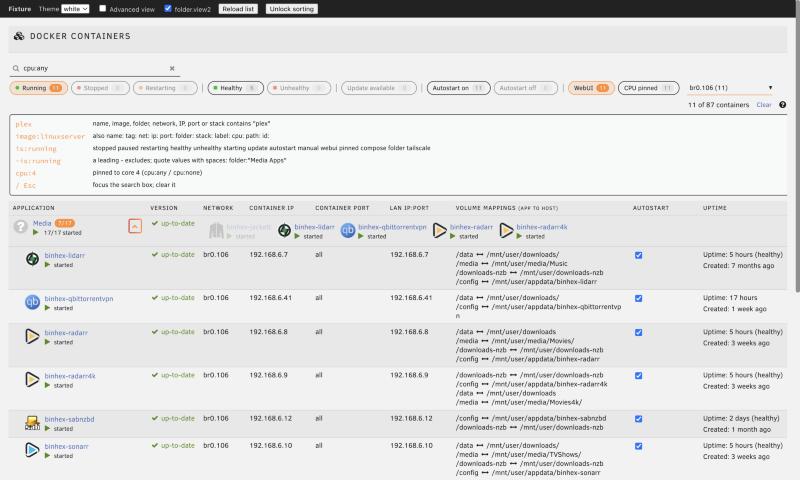800x480 pixels.
Task: Click the binhex-lidarr row container icon
Action: click(x=32, y=259)
